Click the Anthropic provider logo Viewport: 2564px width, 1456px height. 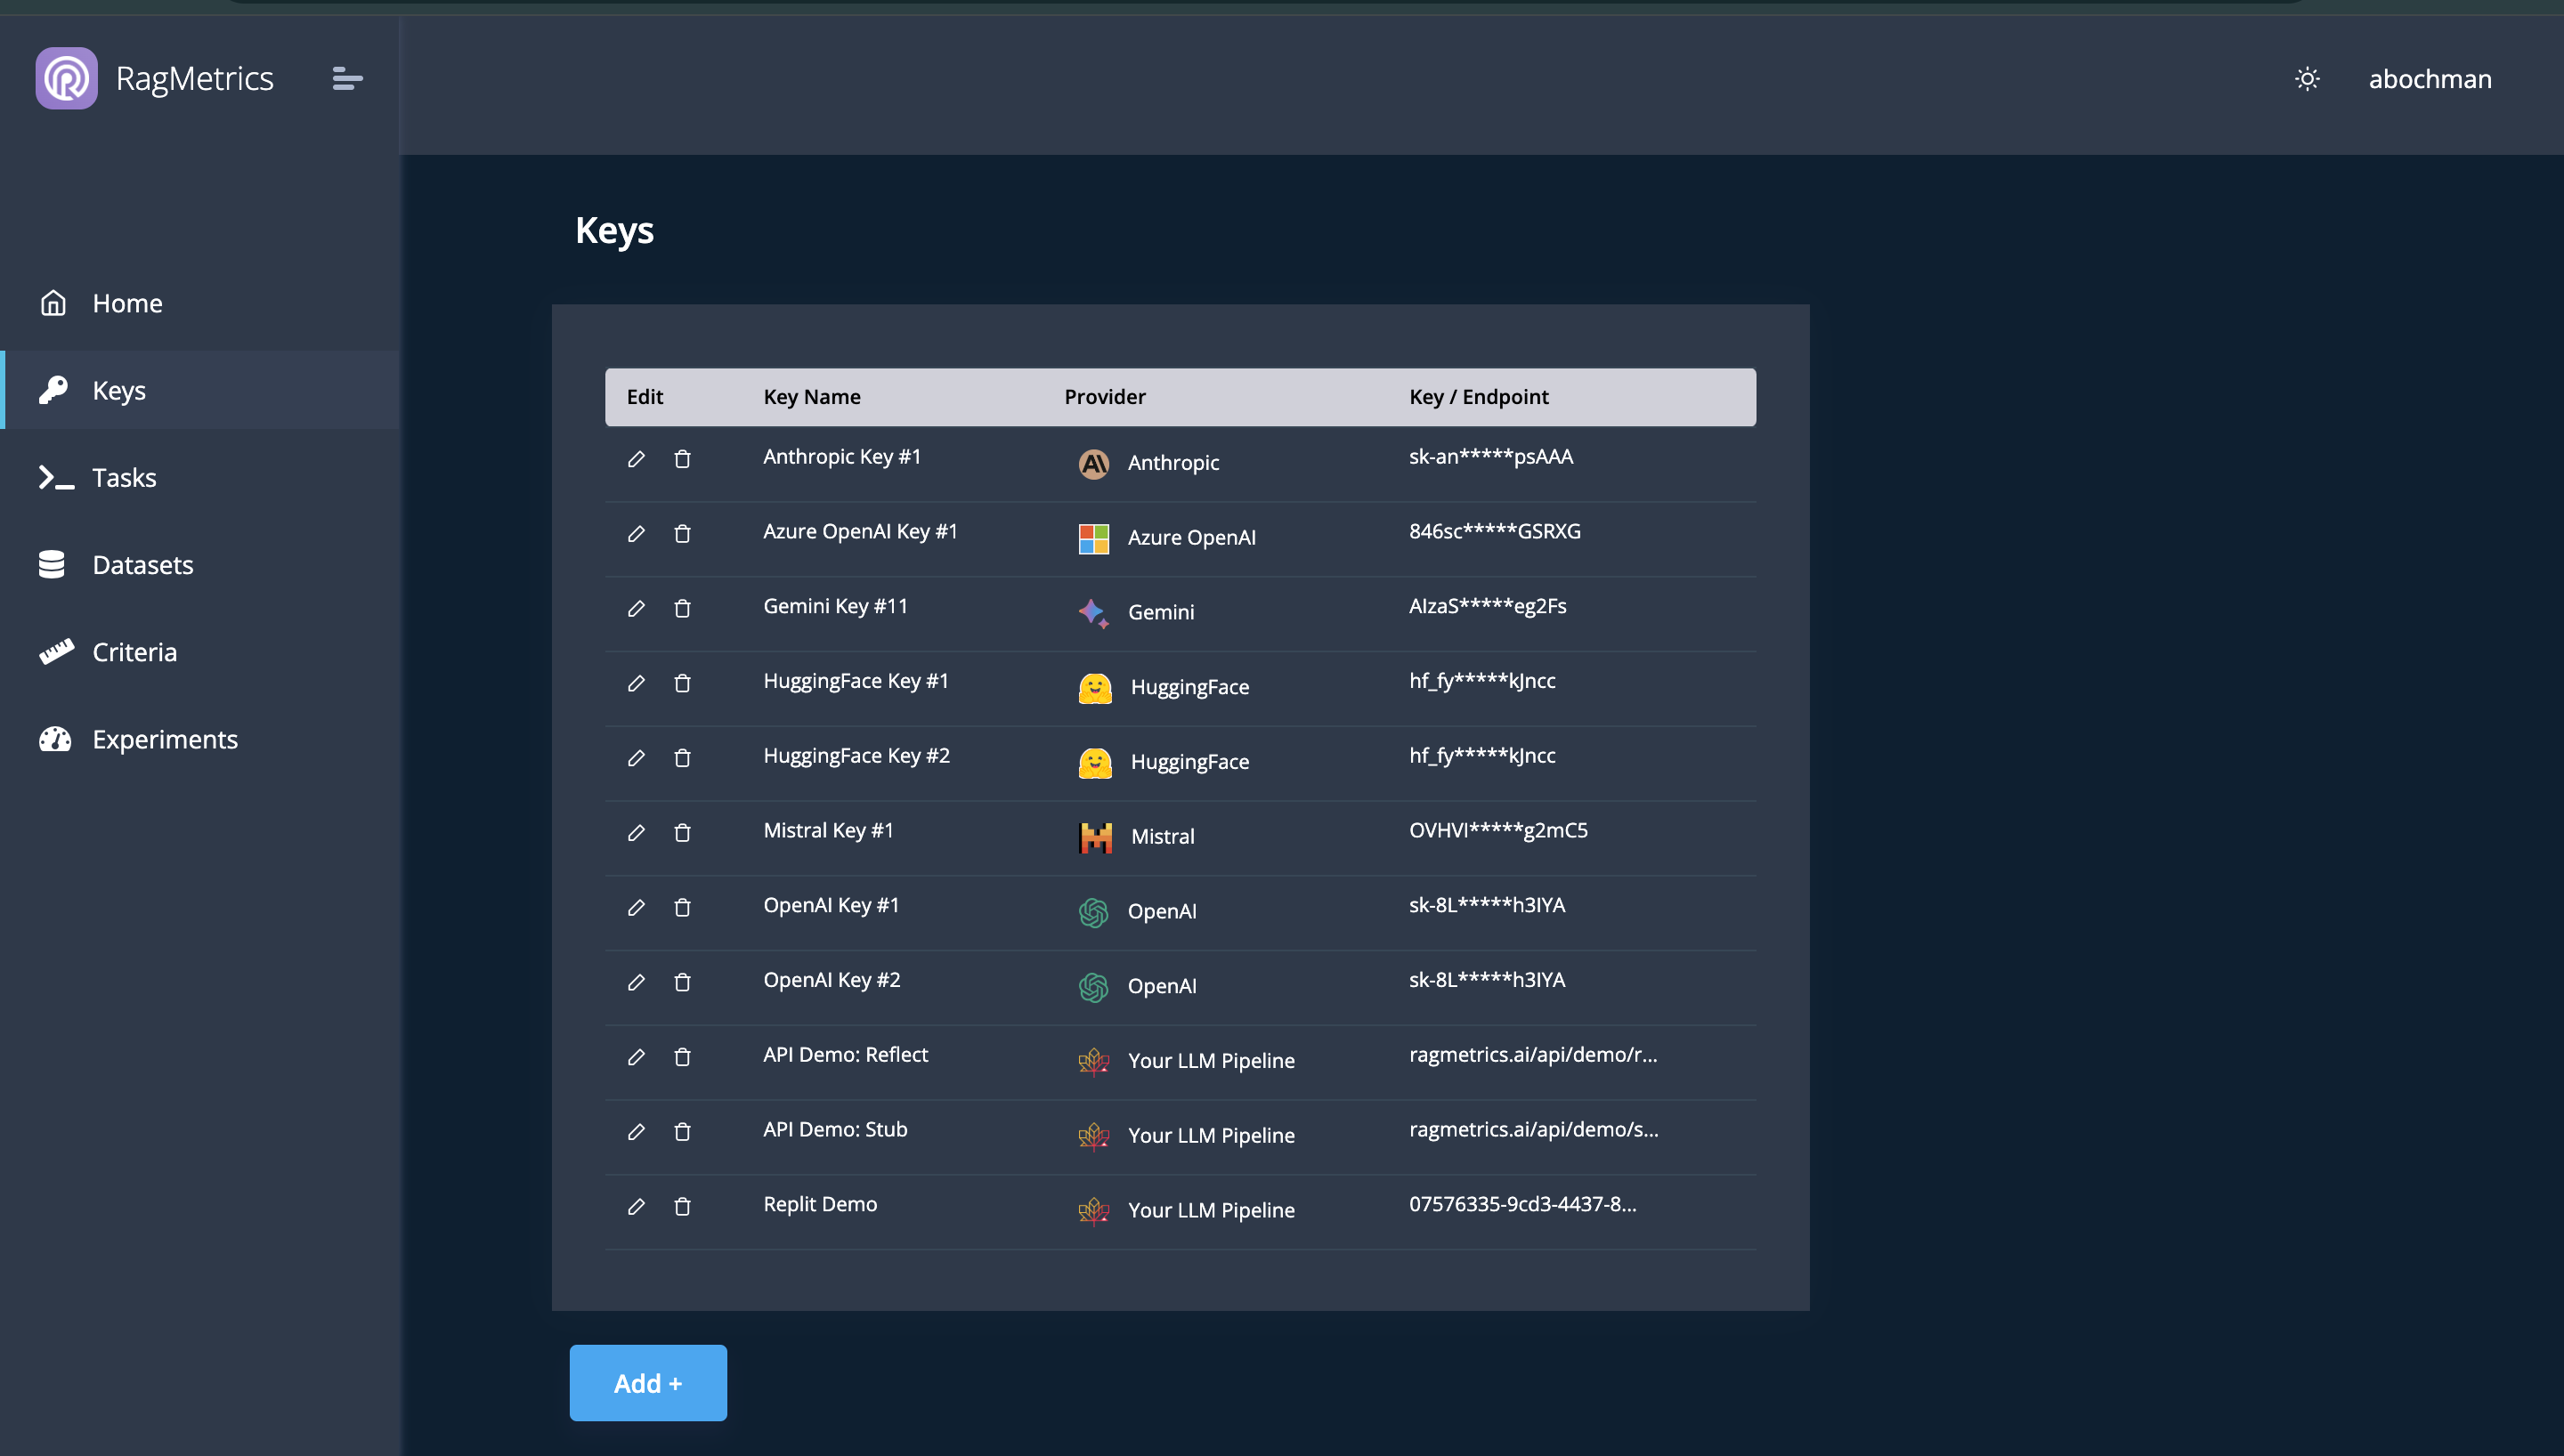pos(1094,463)
